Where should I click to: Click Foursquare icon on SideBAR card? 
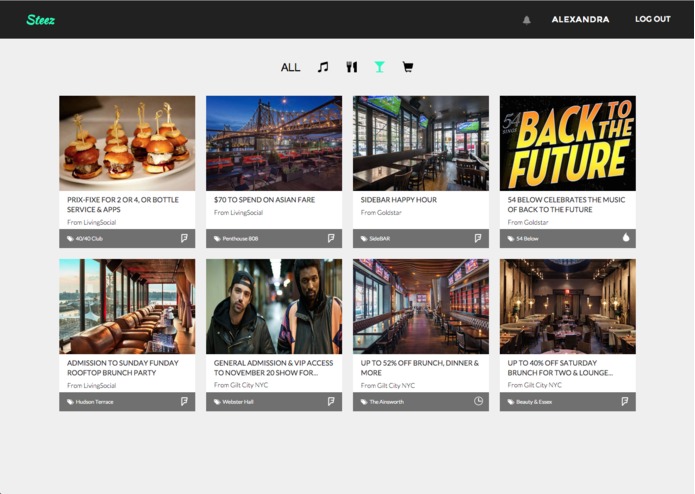[477, 238]
